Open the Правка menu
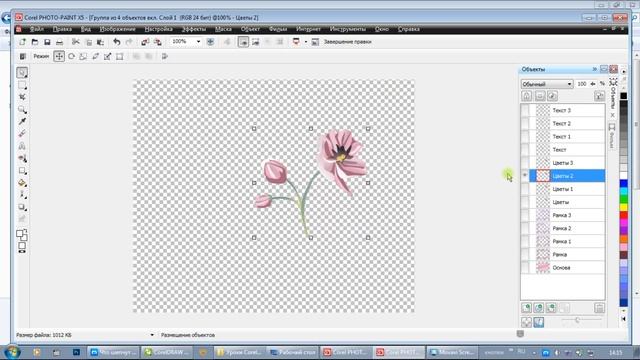The image size is (640, 360). click(62, 29)
